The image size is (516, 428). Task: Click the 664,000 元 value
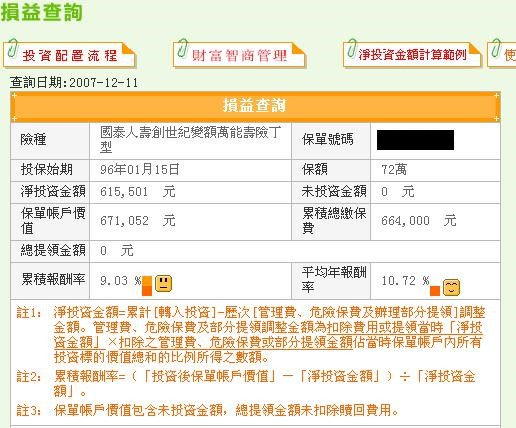pos(419,221)
